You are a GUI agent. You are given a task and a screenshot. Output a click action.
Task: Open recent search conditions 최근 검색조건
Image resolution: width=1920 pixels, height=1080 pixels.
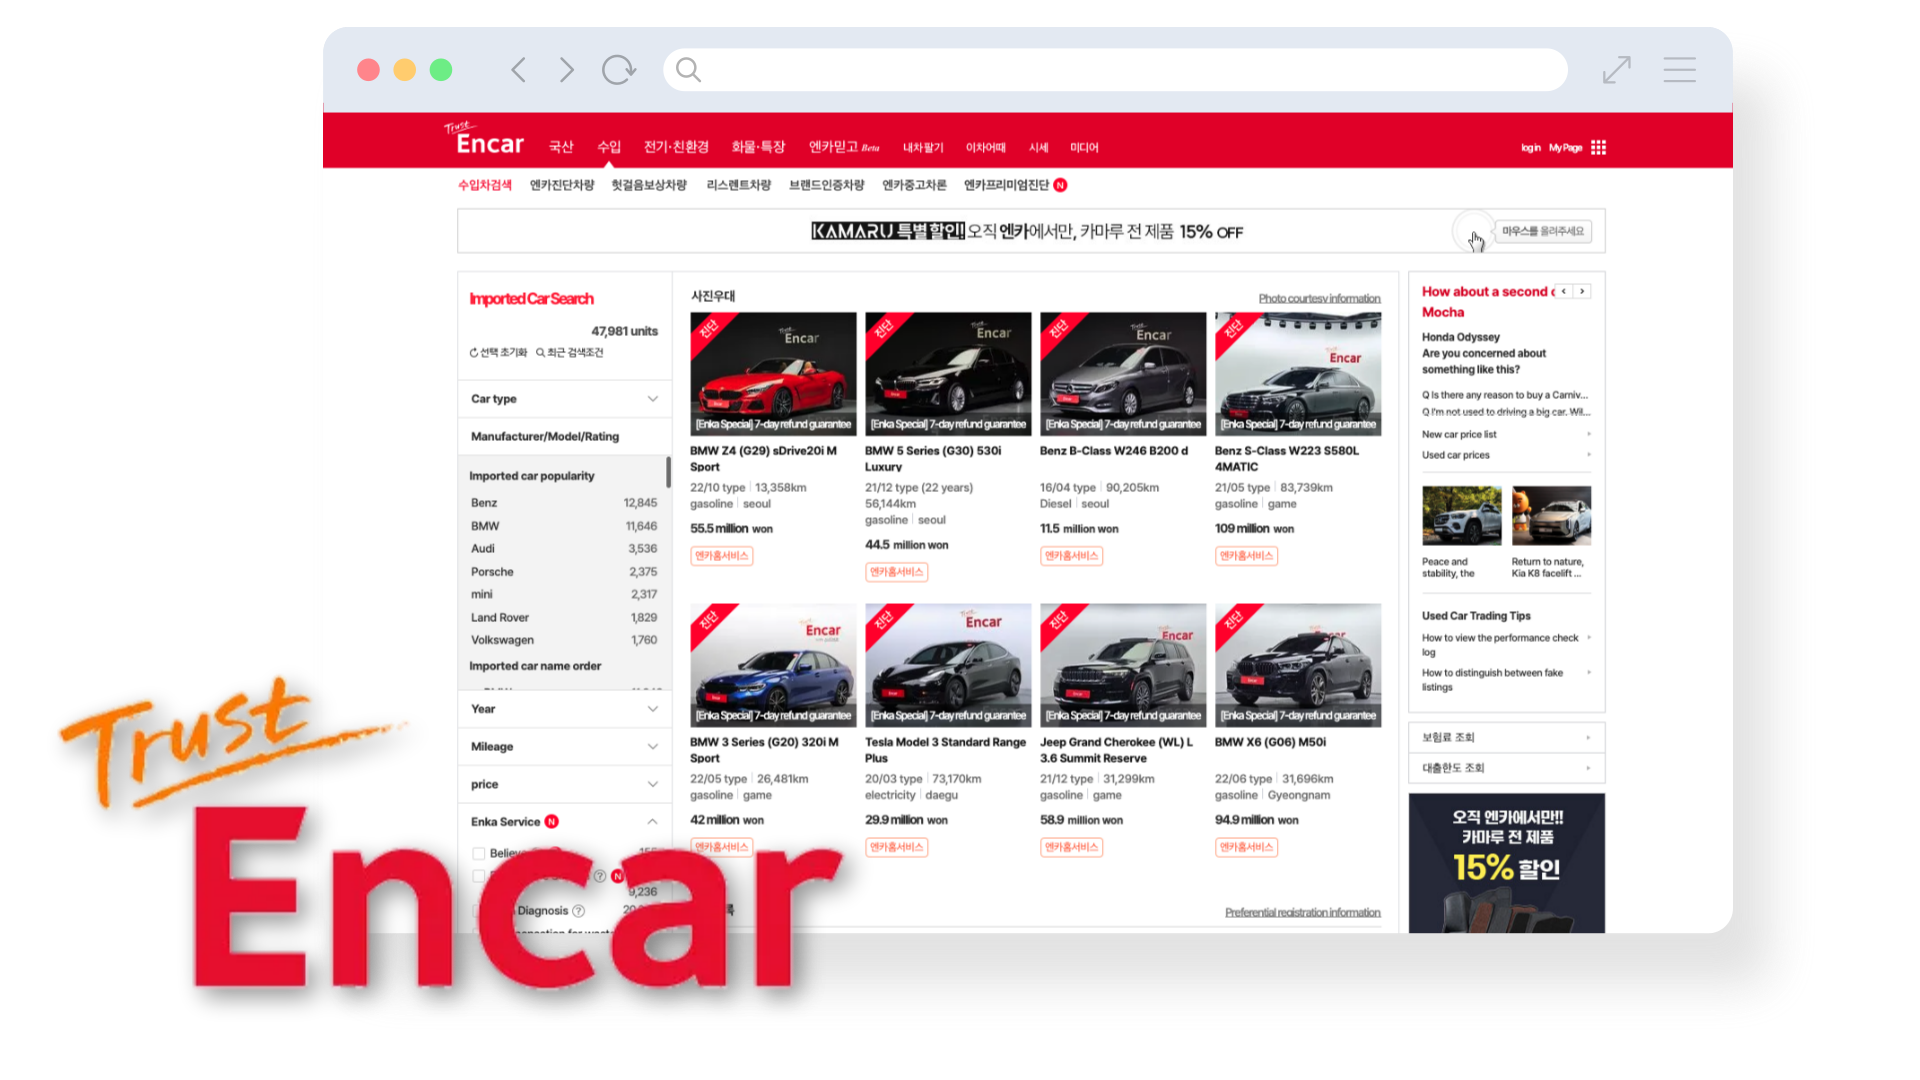click(x=569, y=353)
